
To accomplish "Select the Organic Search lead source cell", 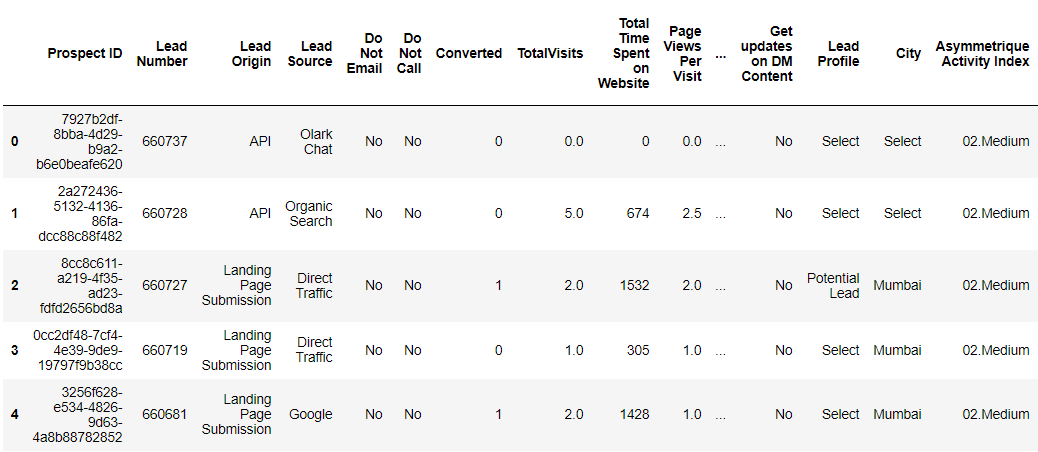I will tap(309, 213).
